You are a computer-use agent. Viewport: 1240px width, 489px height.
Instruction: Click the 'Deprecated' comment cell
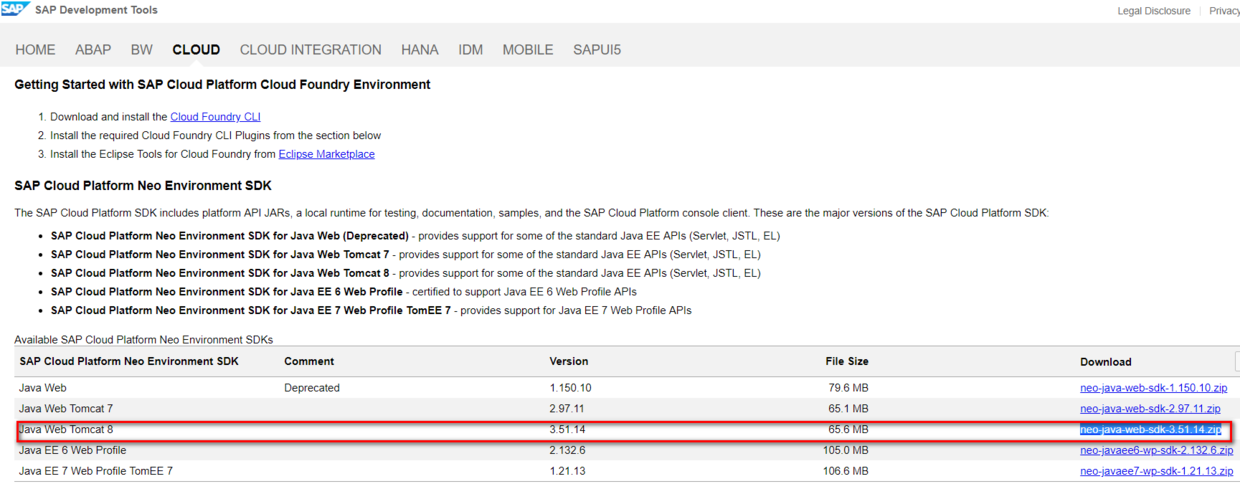coord(312,388)
